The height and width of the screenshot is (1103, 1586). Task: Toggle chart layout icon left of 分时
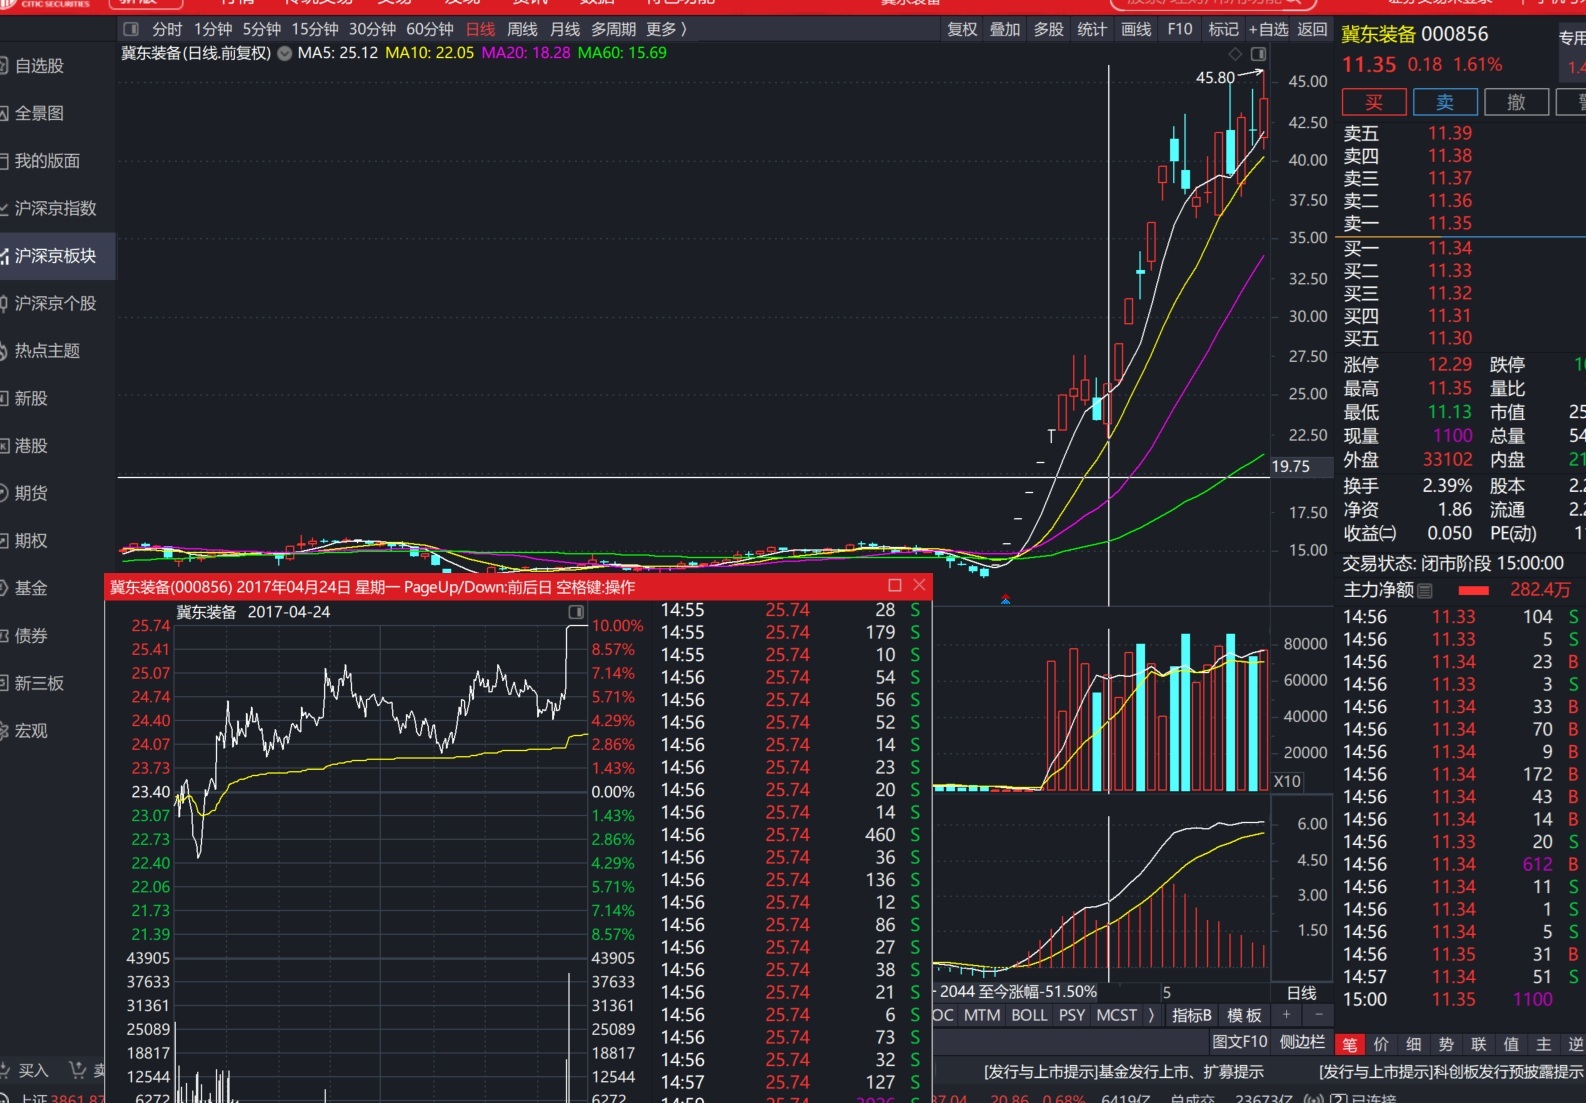[131, 29]
